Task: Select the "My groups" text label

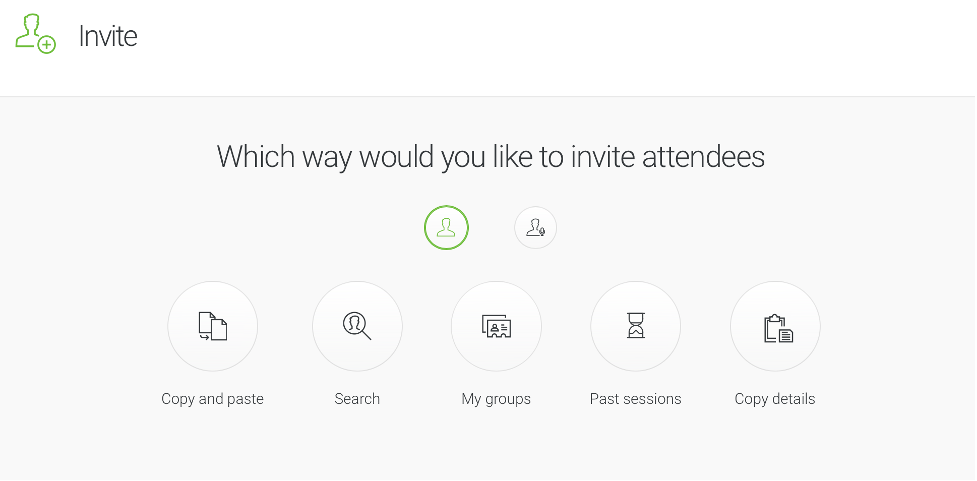Action: 496,399
